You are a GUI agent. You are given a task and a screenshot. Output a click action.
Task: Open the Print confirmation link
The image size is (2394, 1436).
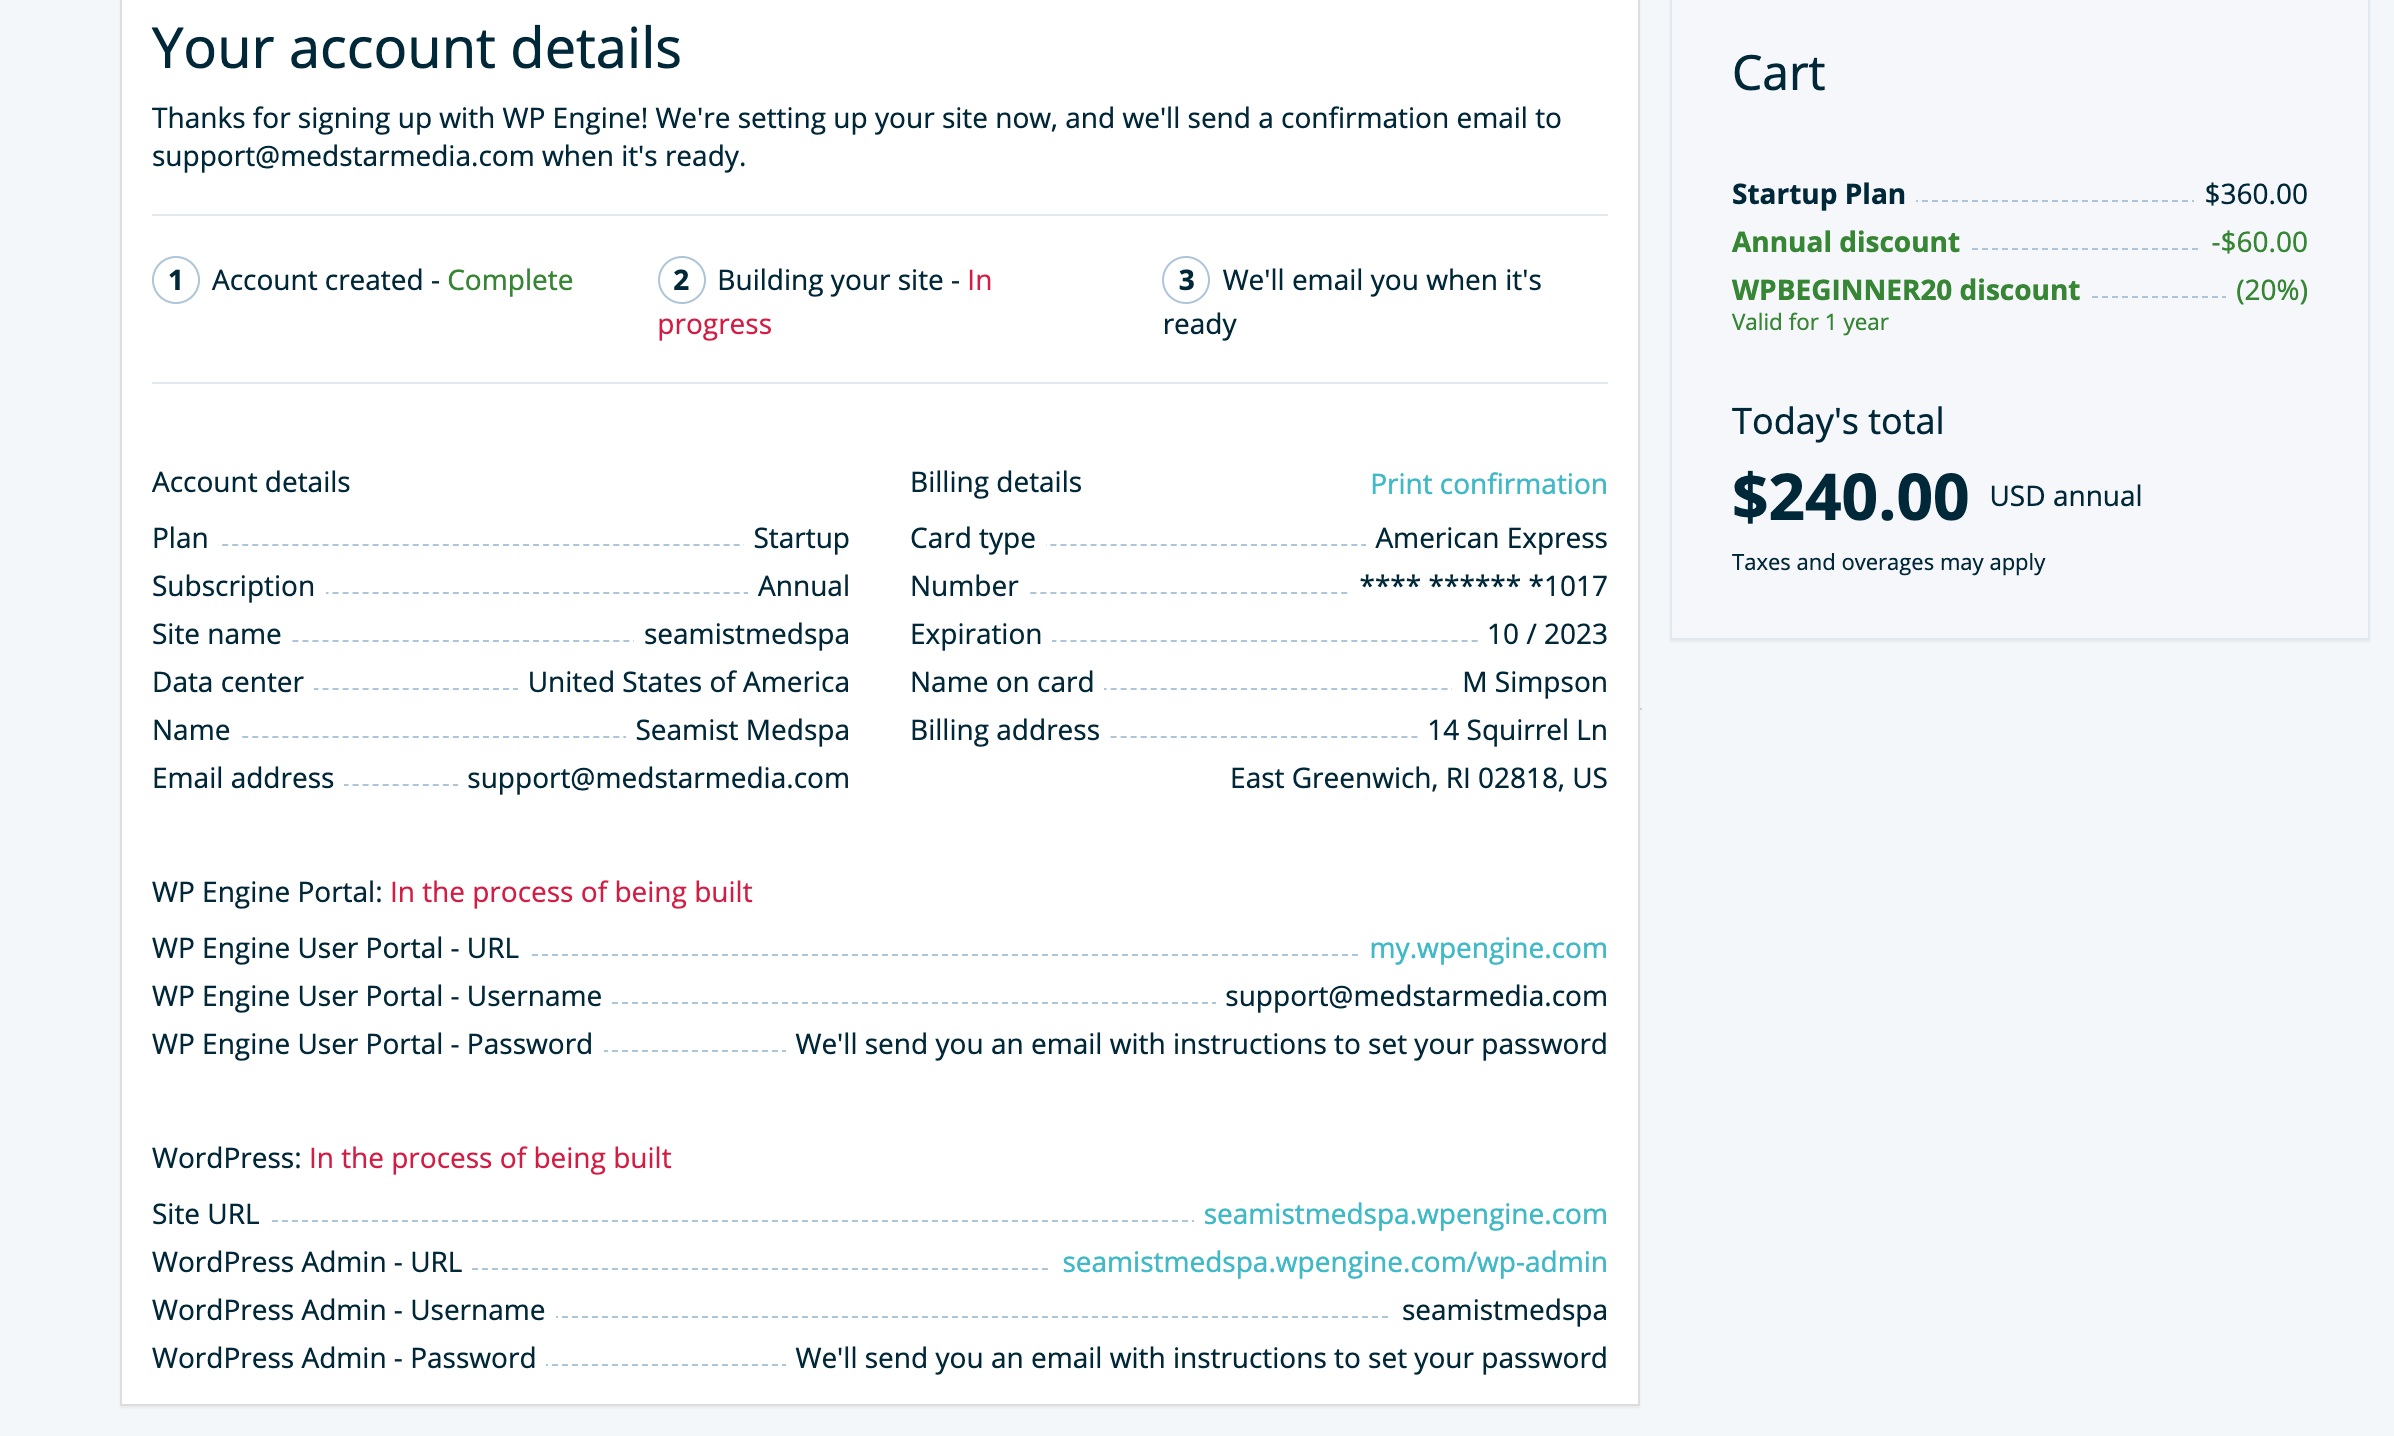pos(1488,484)
